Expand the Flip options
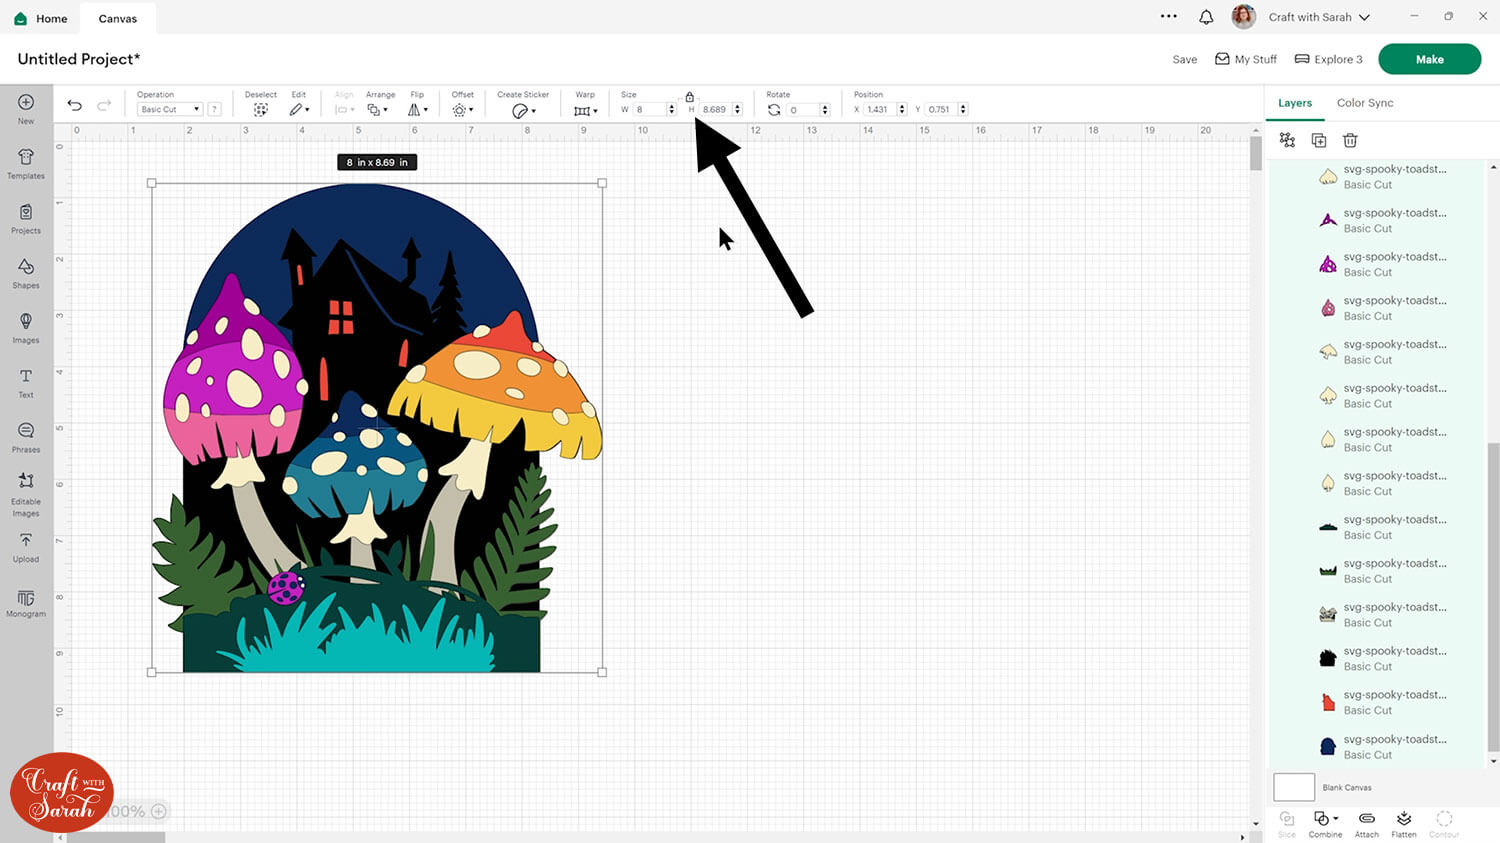The height and width of the screenshot is (843, 1500). pos(418,109)
